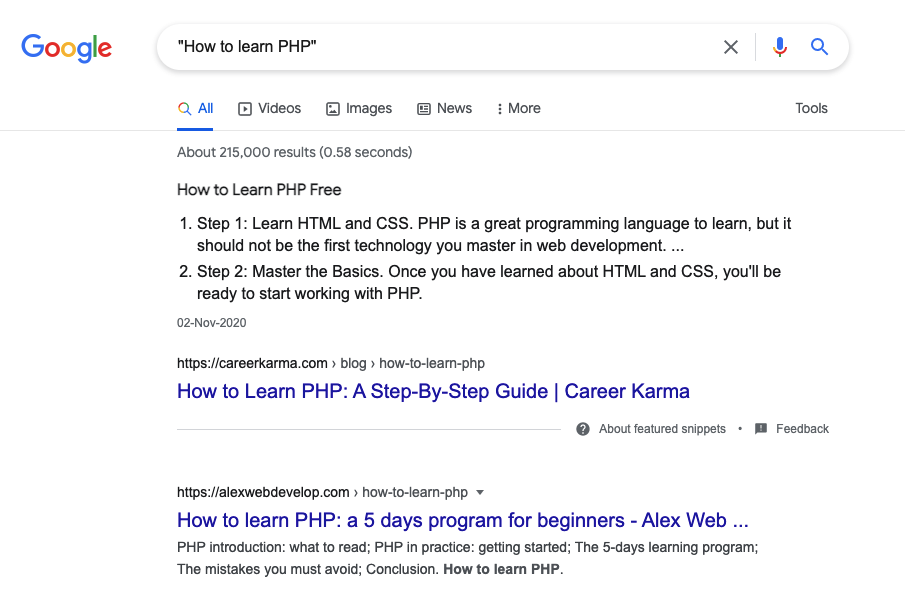This screenshot has height=606, width=905.
Task: Clear the search box with the X icon
Action: [x=731, y=47]
